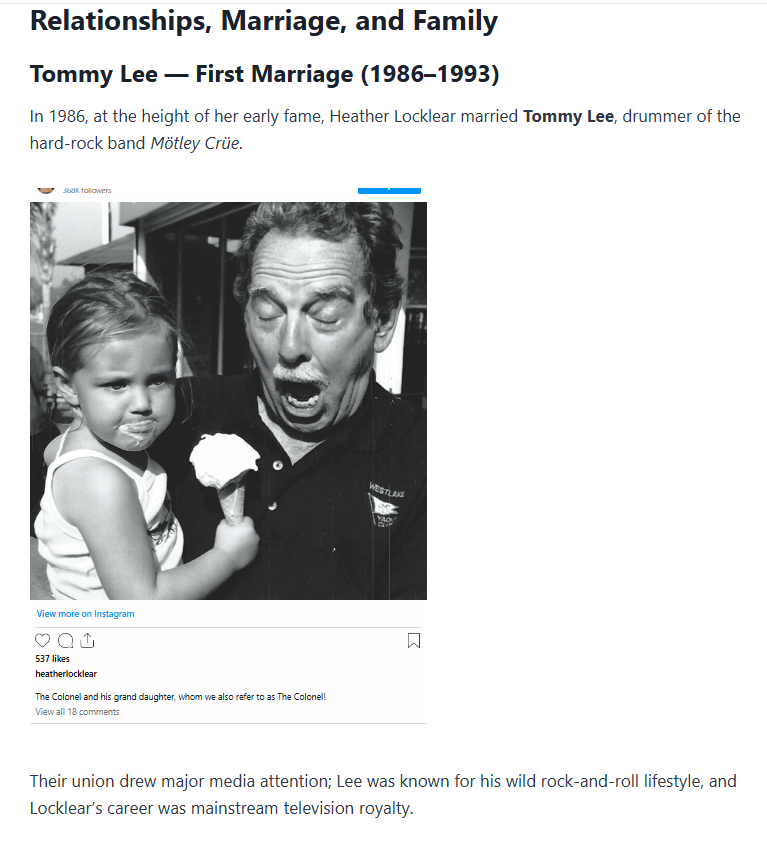The width and height of the screenshot is (767, 855).
Task: Select the "Tommy Lee — First Marriage (1986–1993)" subheading
Action: click(x=264, y=74)
